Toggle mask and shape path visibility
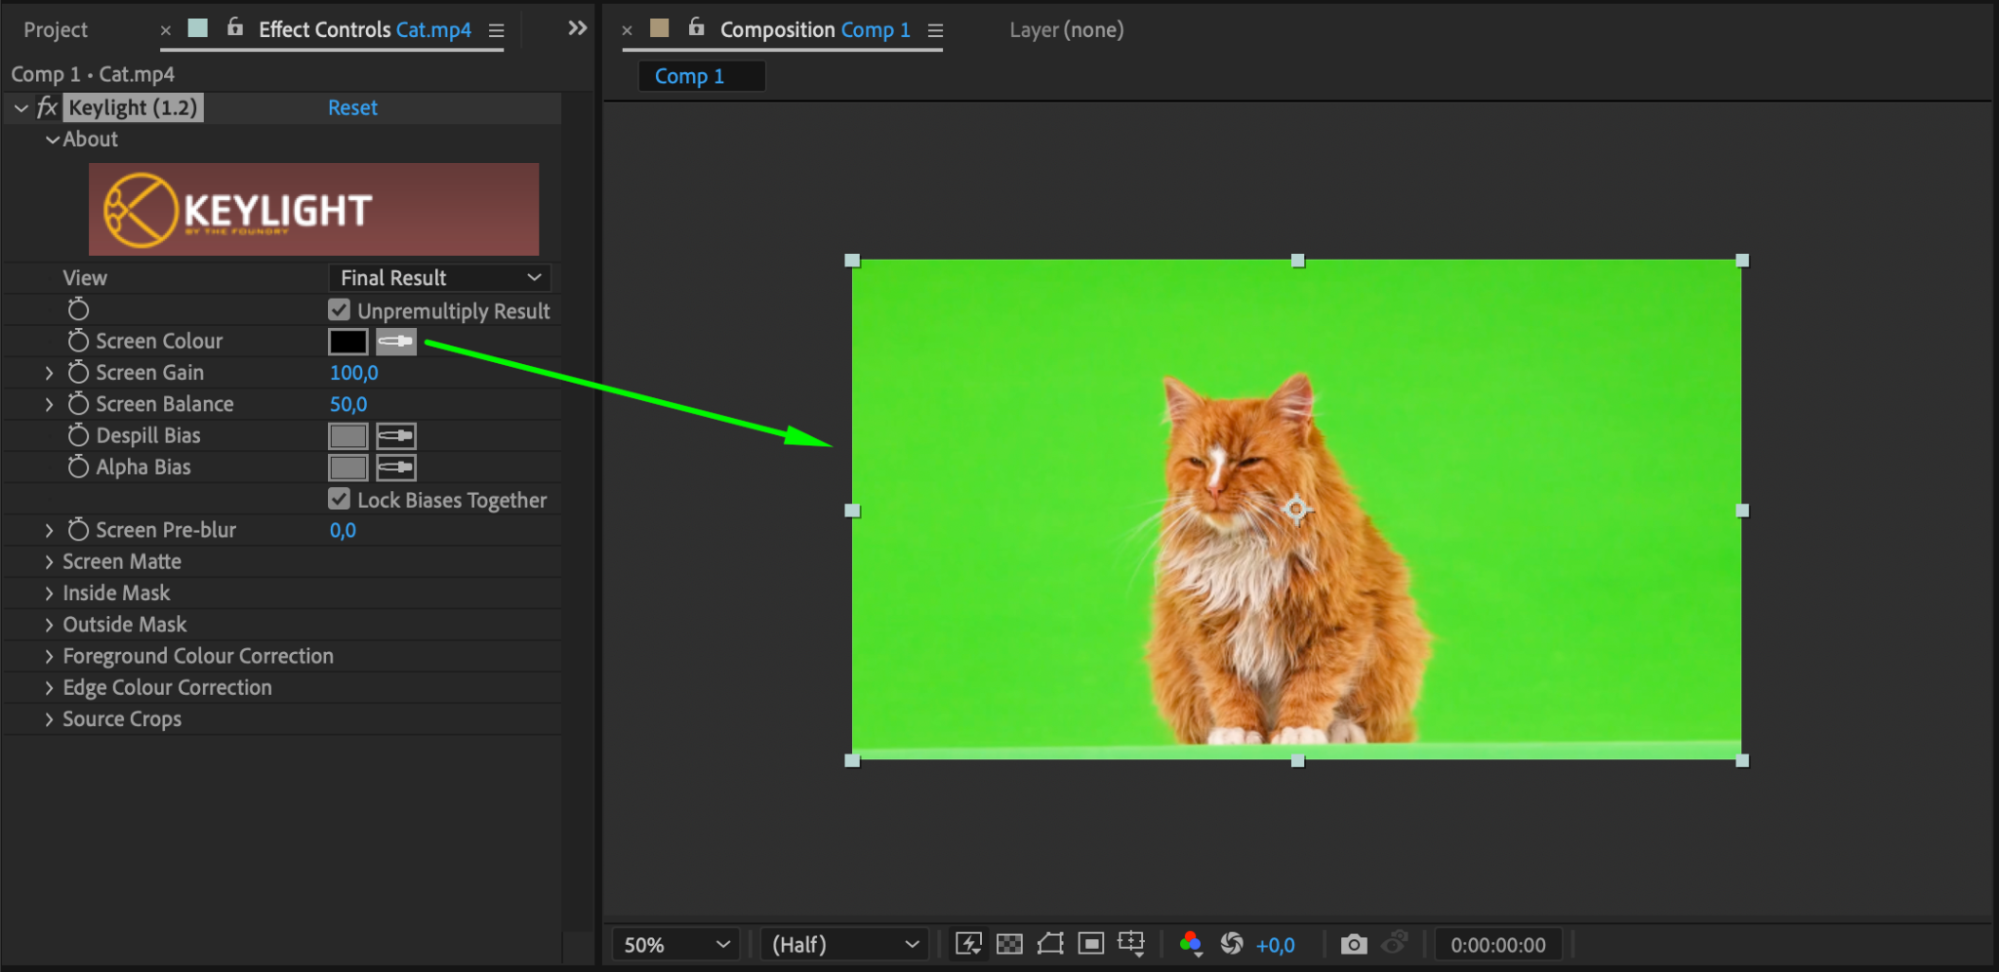The image size is (1999, 973). tap(1050, 944)
